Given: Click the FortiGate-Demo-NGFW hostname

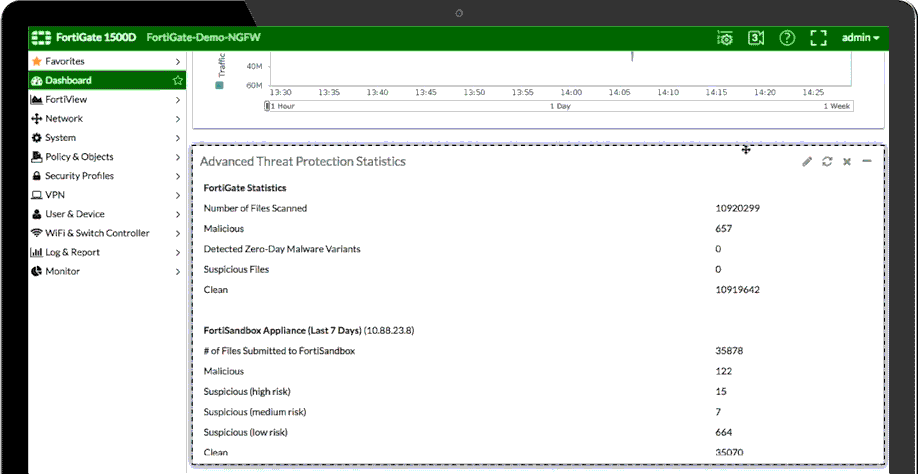Looking at the screenshot, I should 203,38.
